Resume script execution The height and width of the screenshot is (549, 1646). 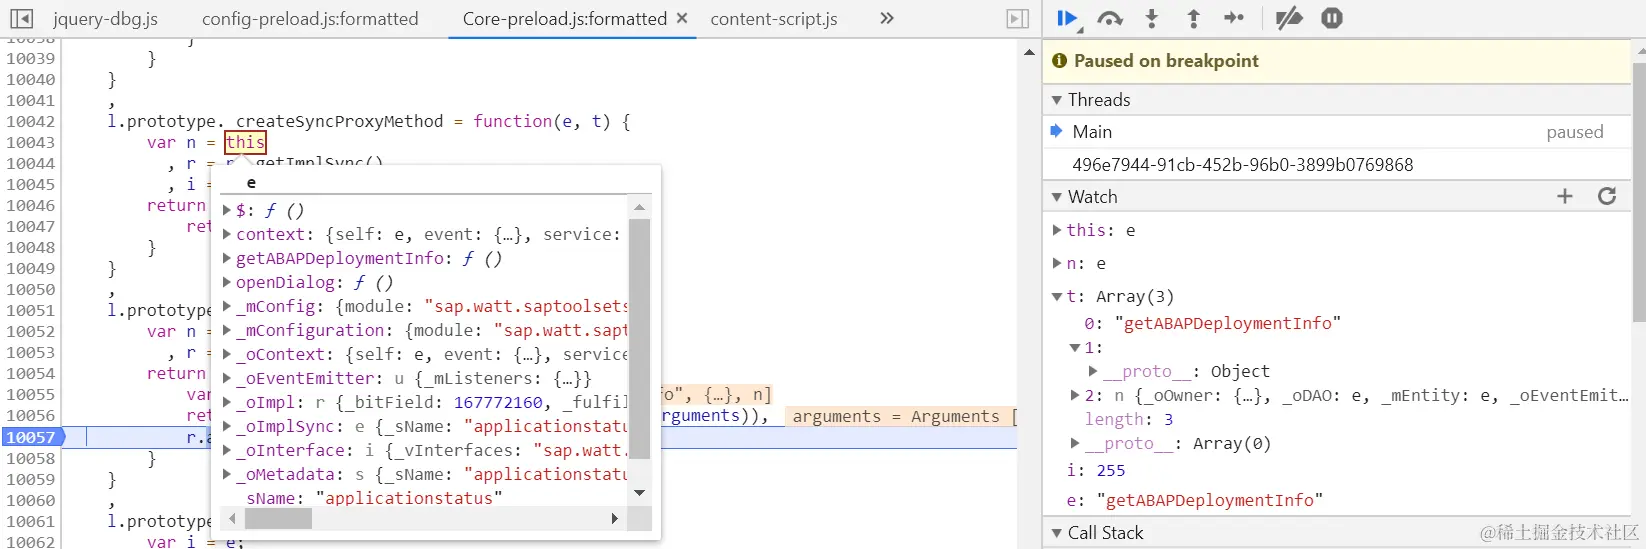(1068, 18)
